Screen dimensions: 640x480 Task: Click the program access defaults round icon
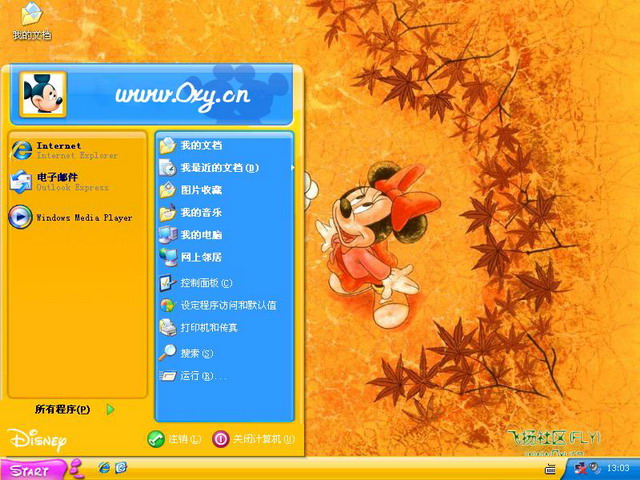tap(167, 305)
